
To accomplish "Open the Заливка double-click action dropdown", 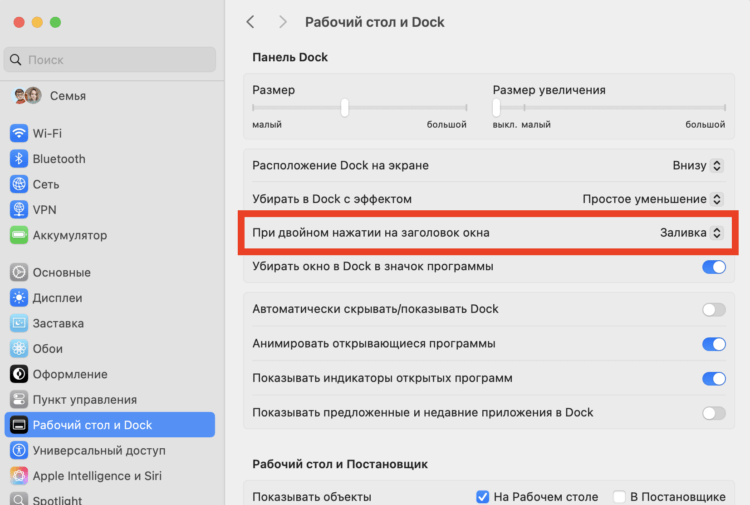I will tap(691, 232).
